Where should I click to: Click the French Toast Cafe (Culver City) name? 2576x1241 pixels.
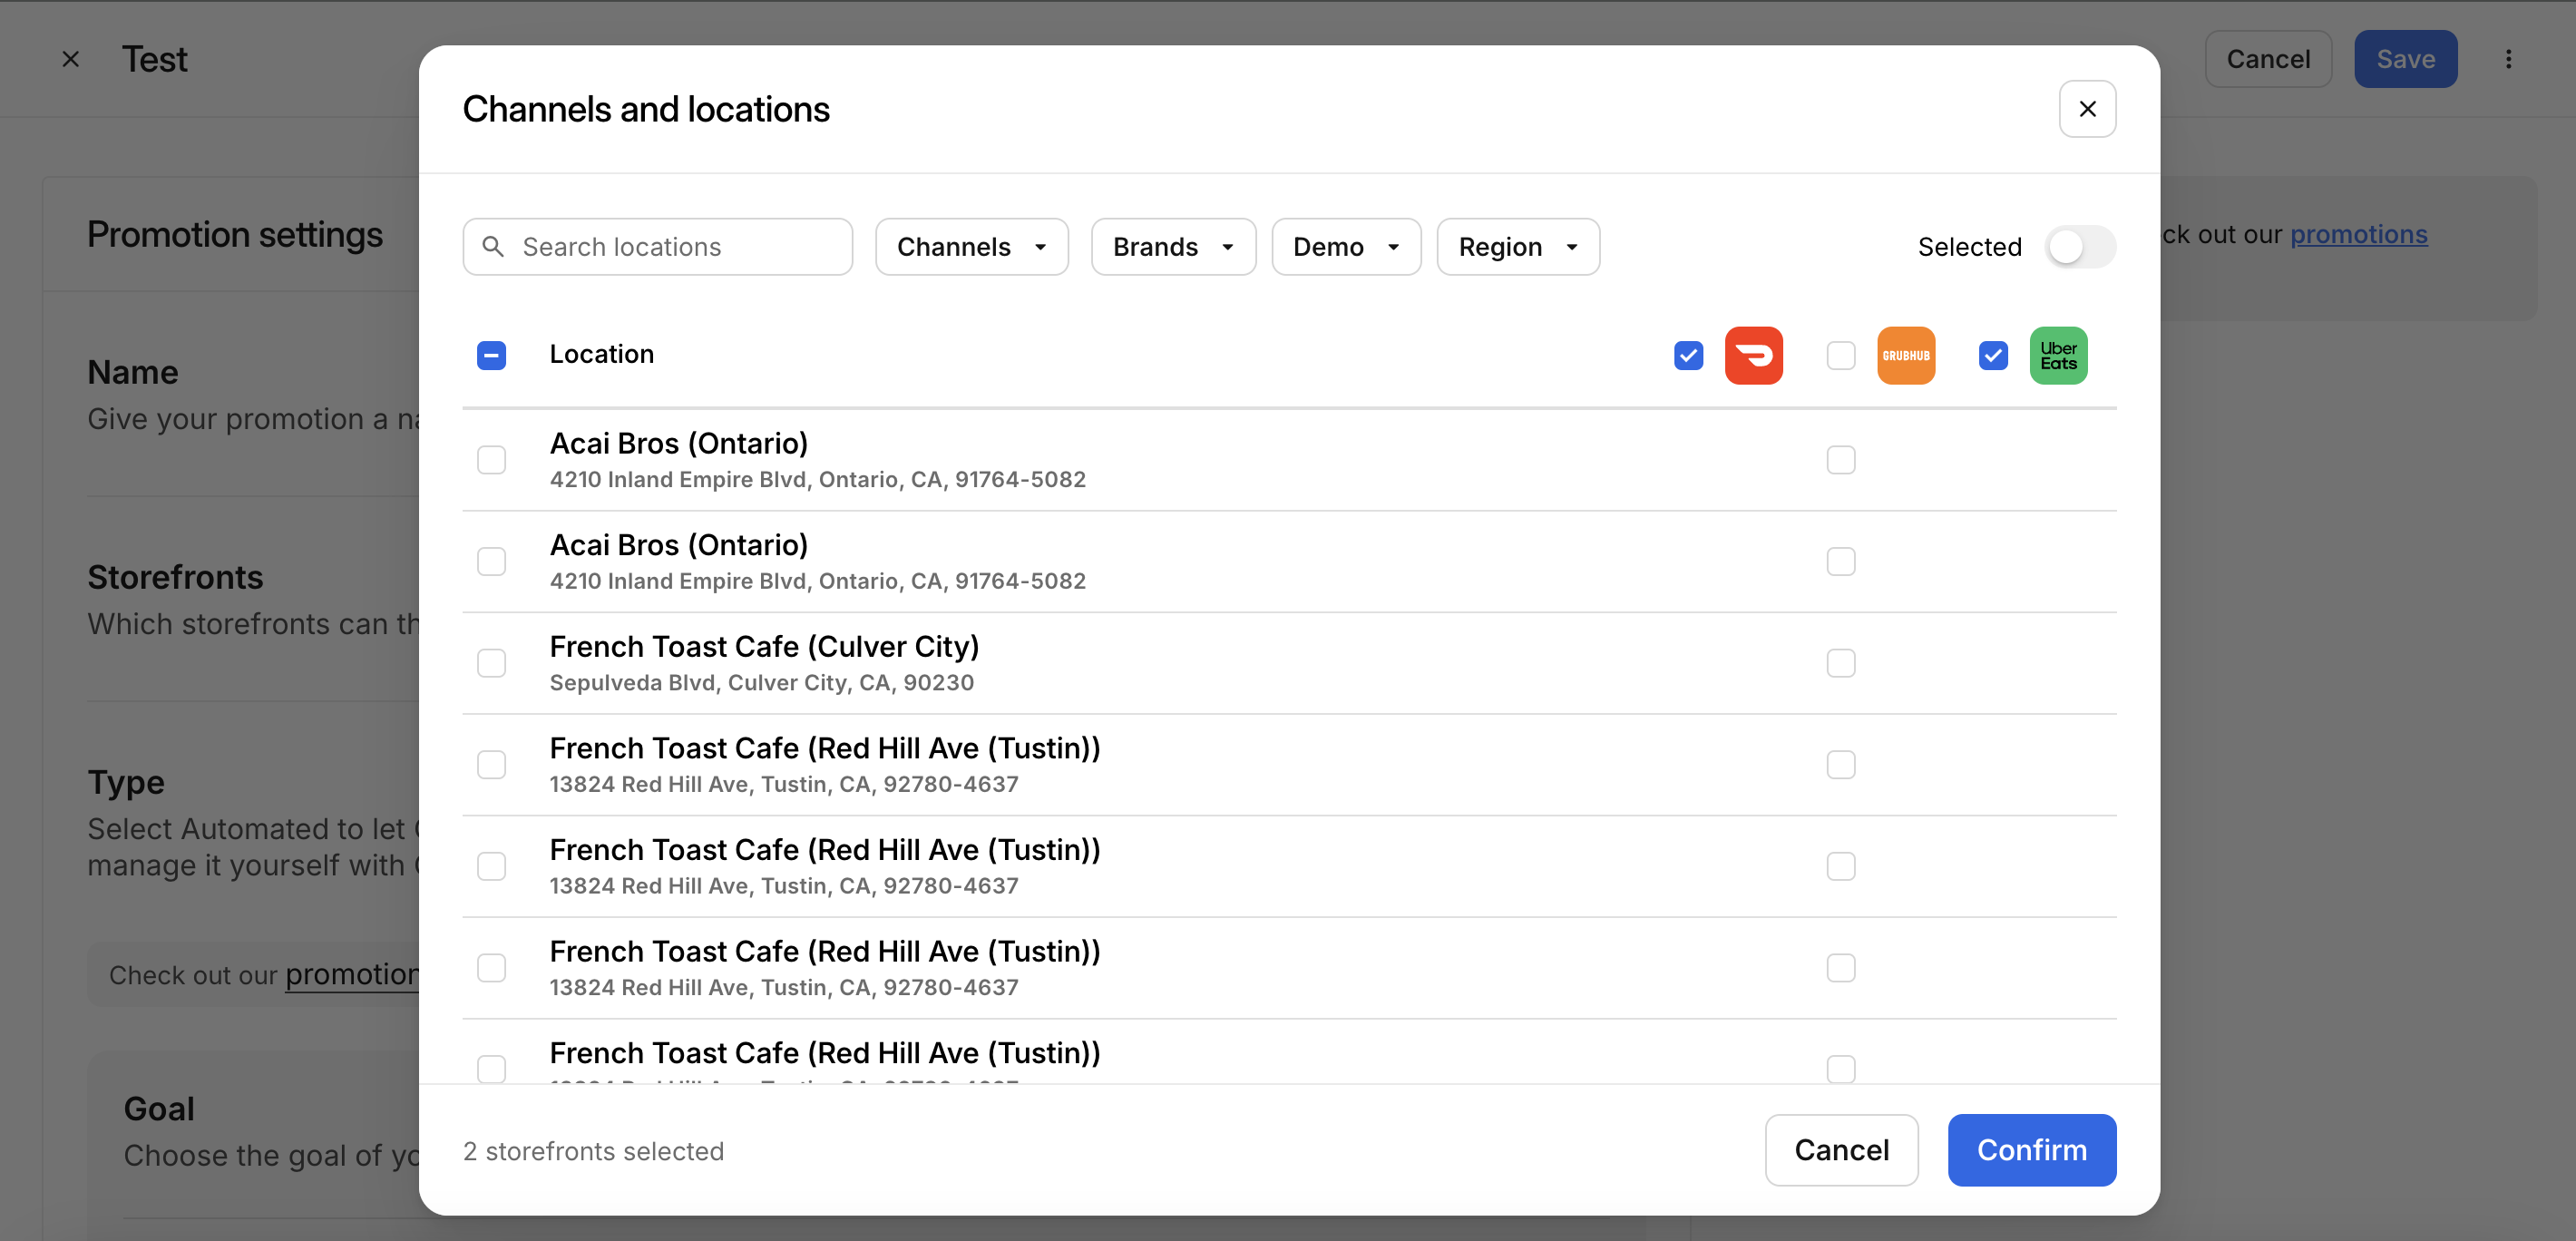click(x=764, y=646)
